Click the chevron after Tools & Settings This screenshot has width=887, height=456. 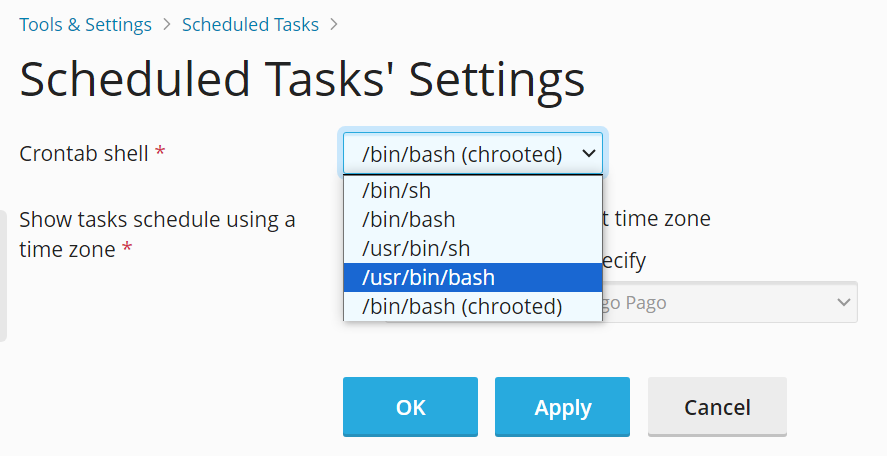pyautogui.click(x=167, y=24)
